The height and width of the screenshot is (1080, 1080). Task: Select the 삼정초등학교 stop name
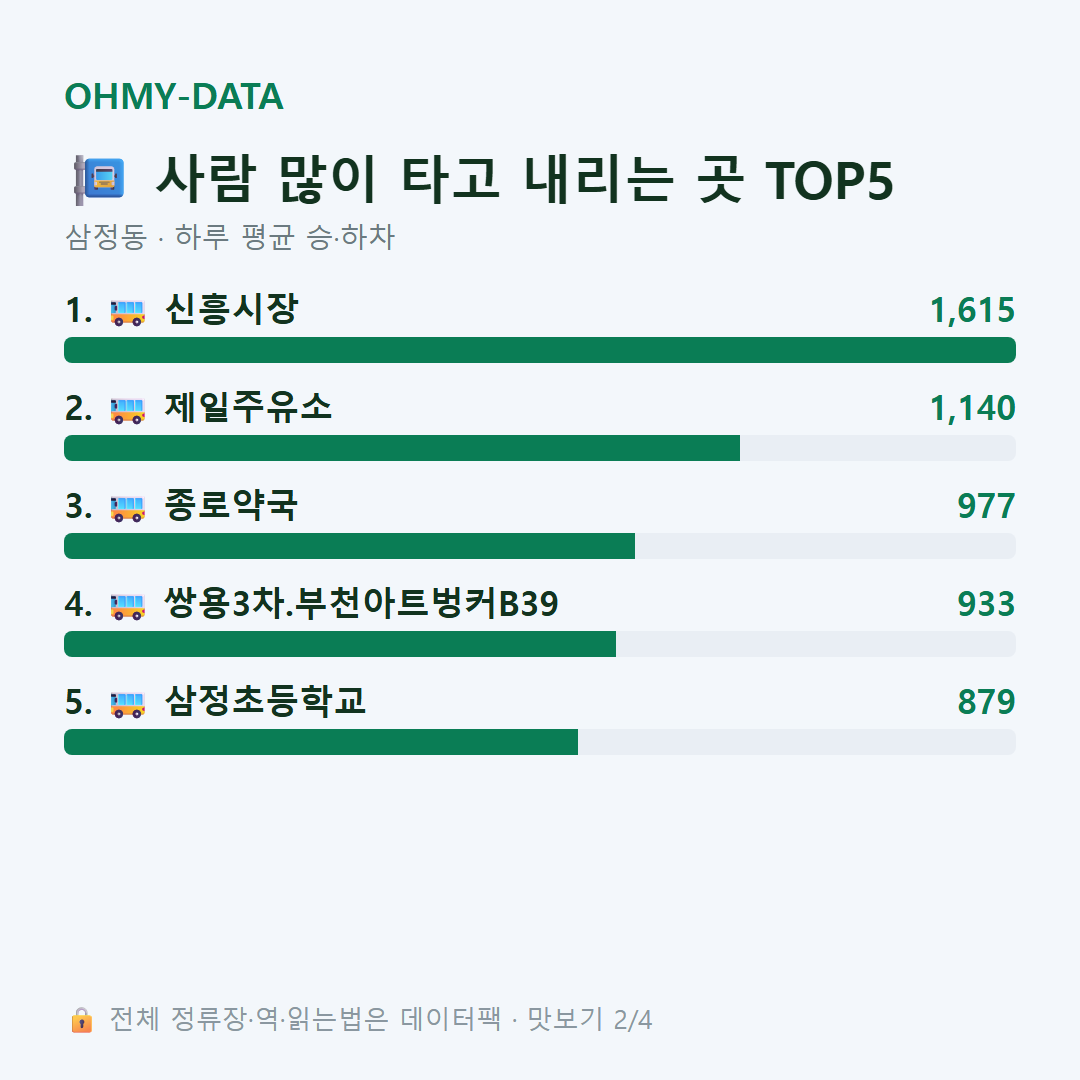pyautogui.click(x=265, y=701)
